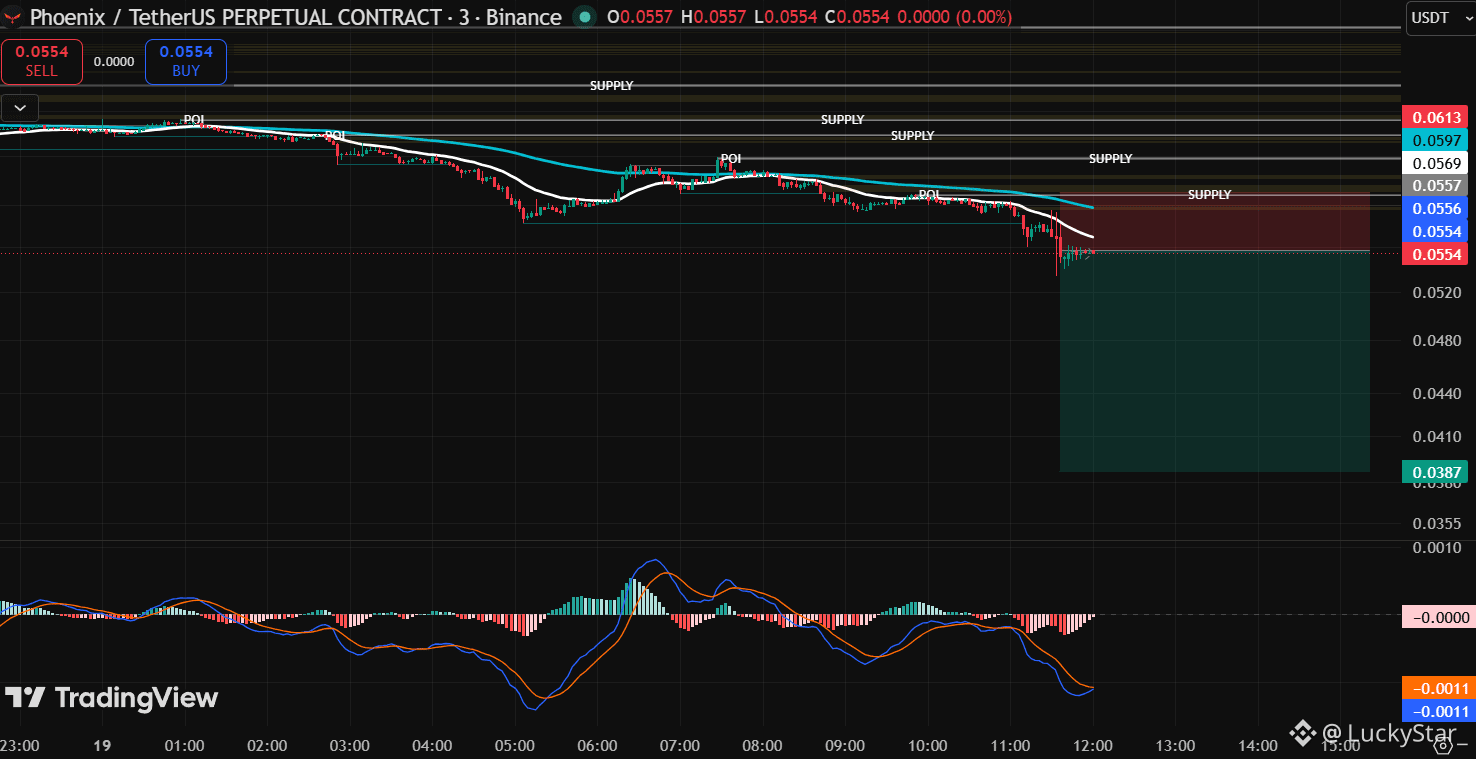Click the 0.0410 price scale tick
This screenshot has height=759, width=1476.
(1437, 436)
